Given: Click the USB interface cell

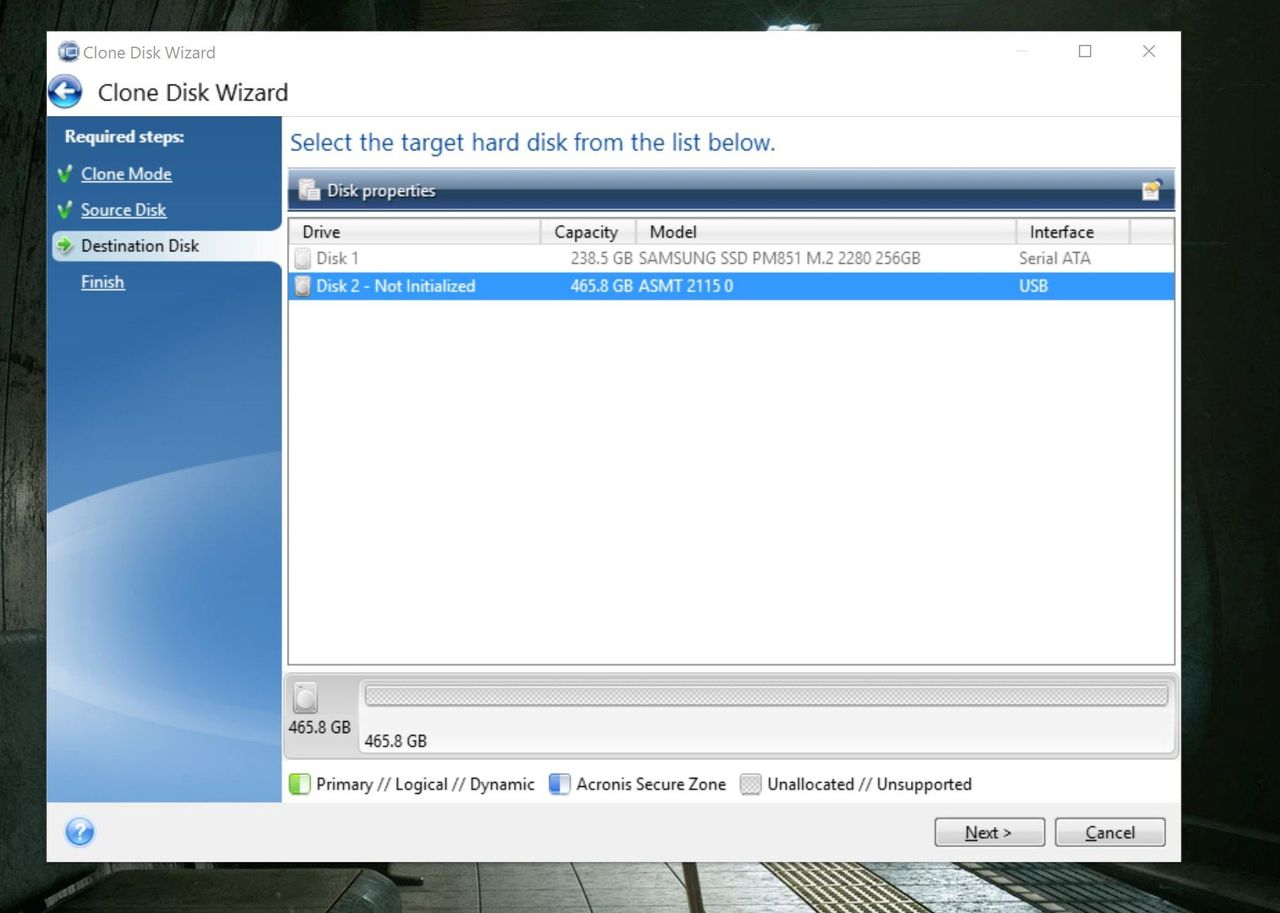Looking at the screenshot, I should pos(1033,286).
